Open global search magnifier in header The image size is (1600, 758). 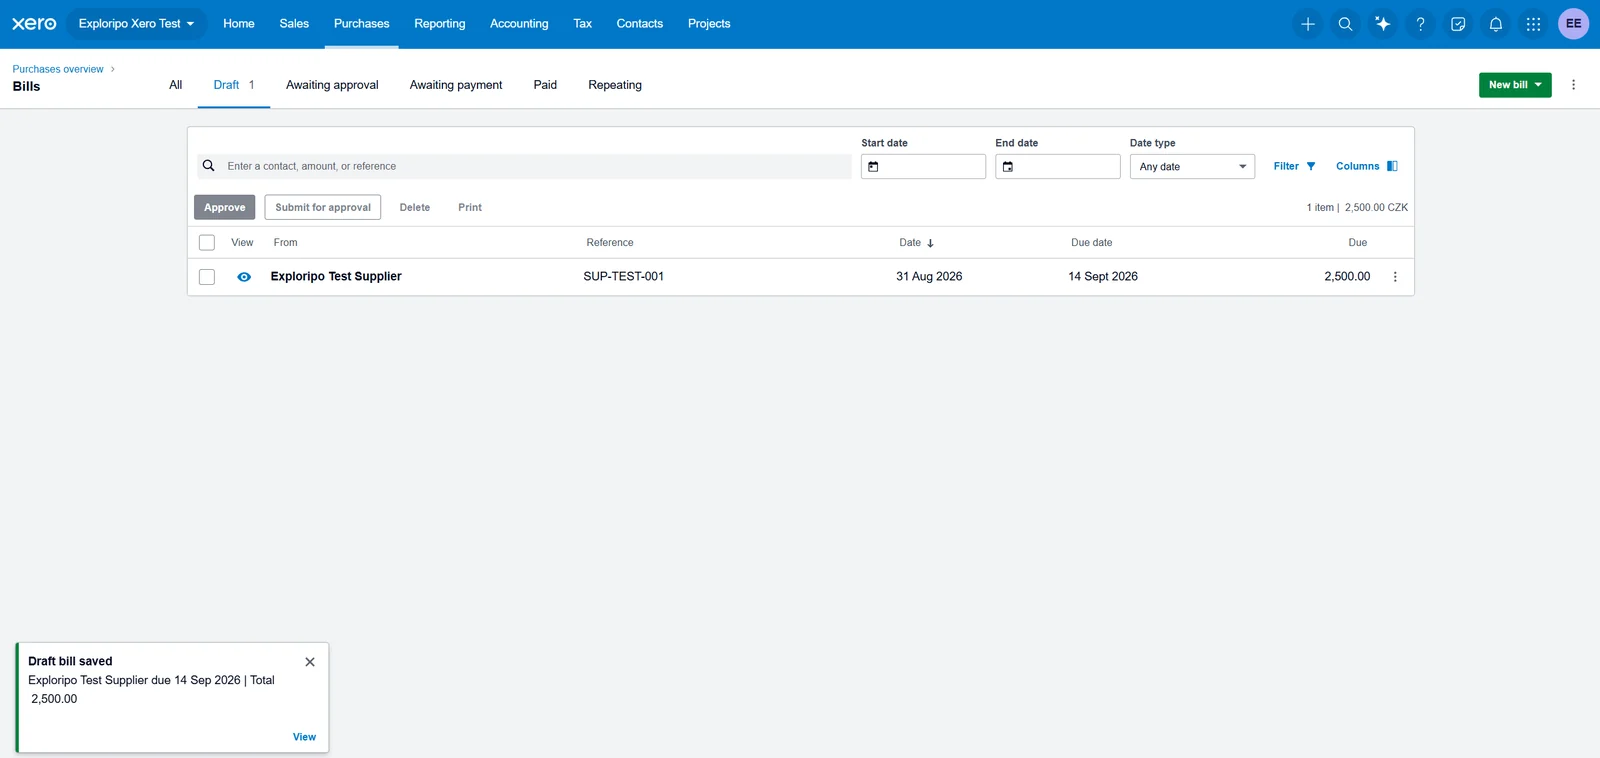pos(1345,24)
